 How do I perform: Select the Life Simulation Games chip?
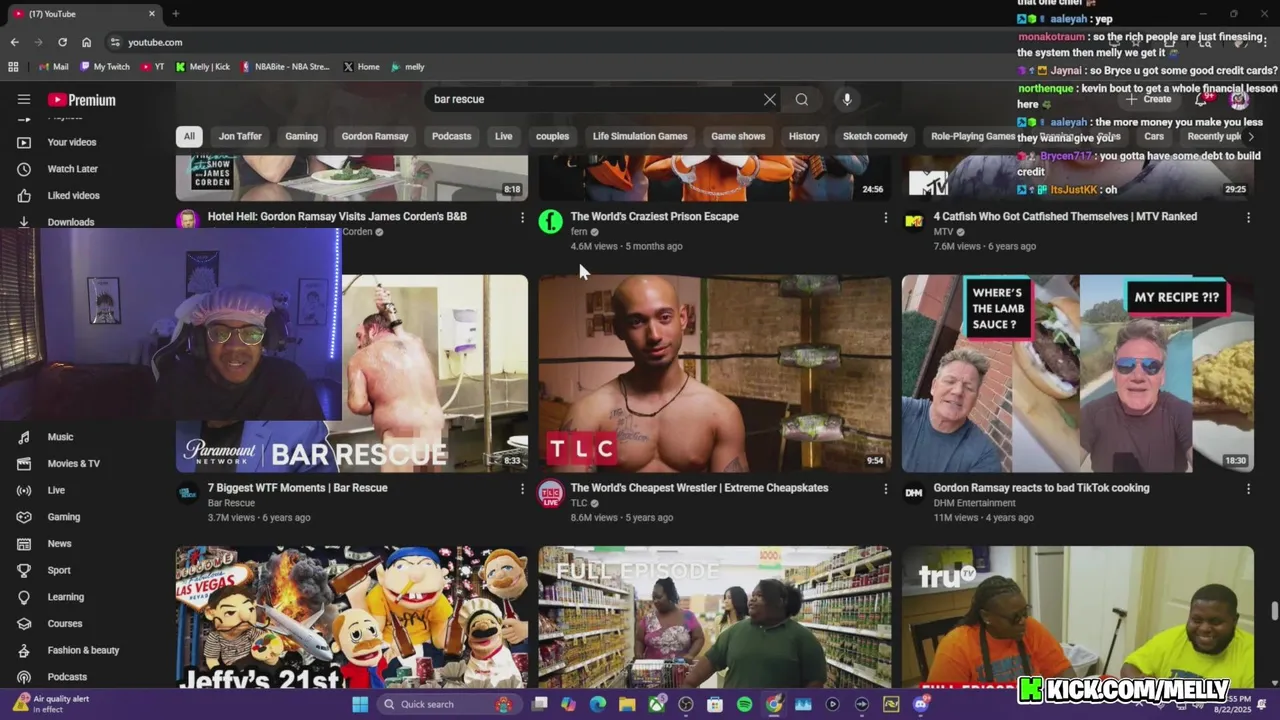[x=640, y=136]
